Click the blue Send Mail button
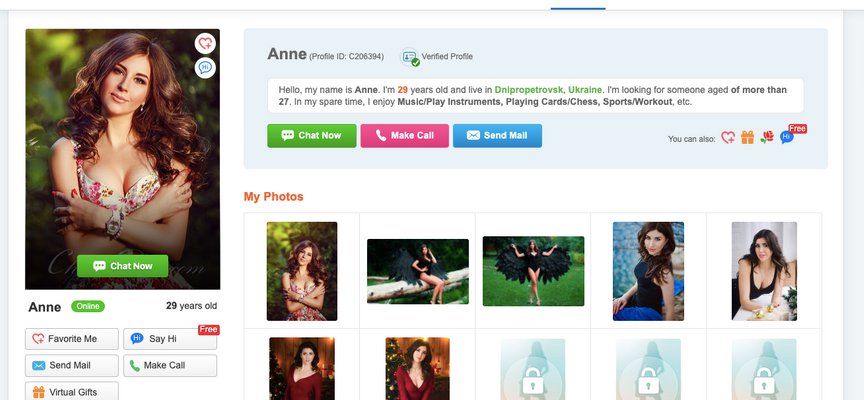Image resolution: width=864 pixels, height=400 pixels. point(498,136)
